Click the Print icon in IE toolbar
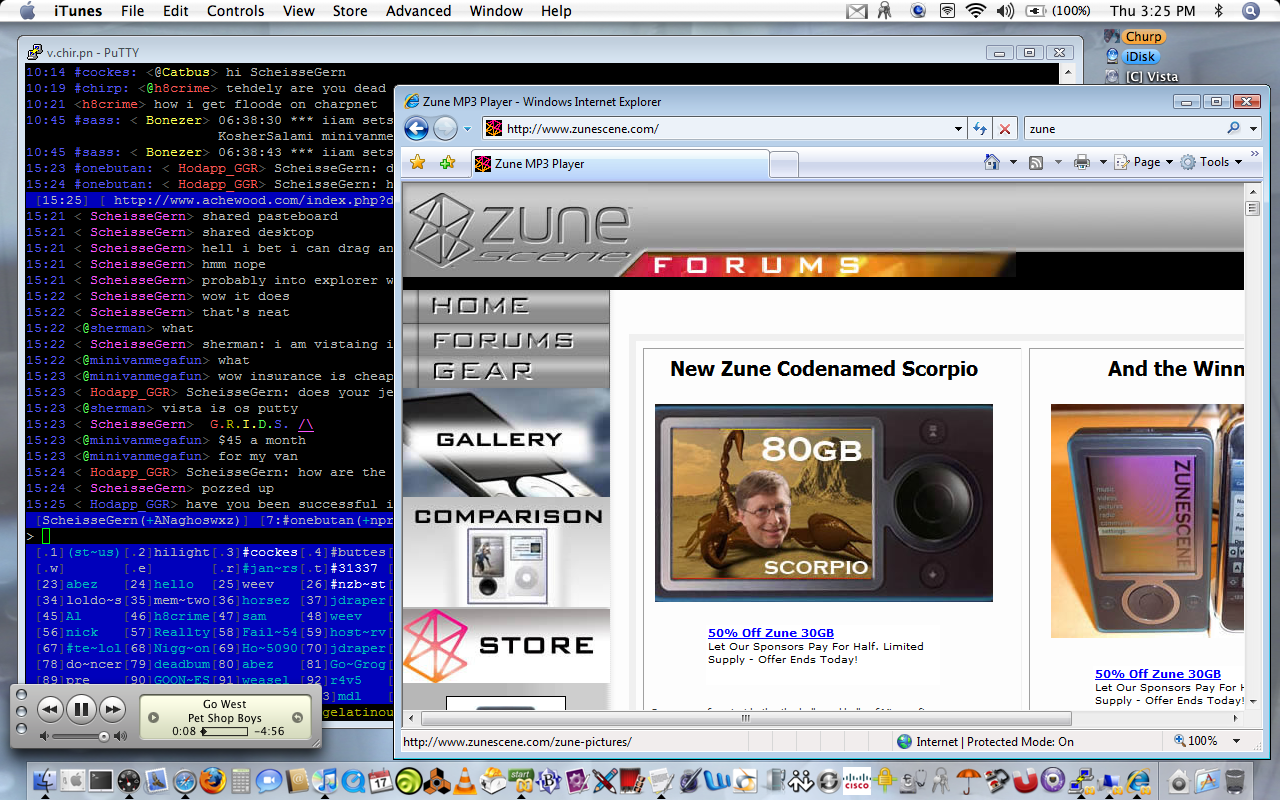 tap(1081, 162)
